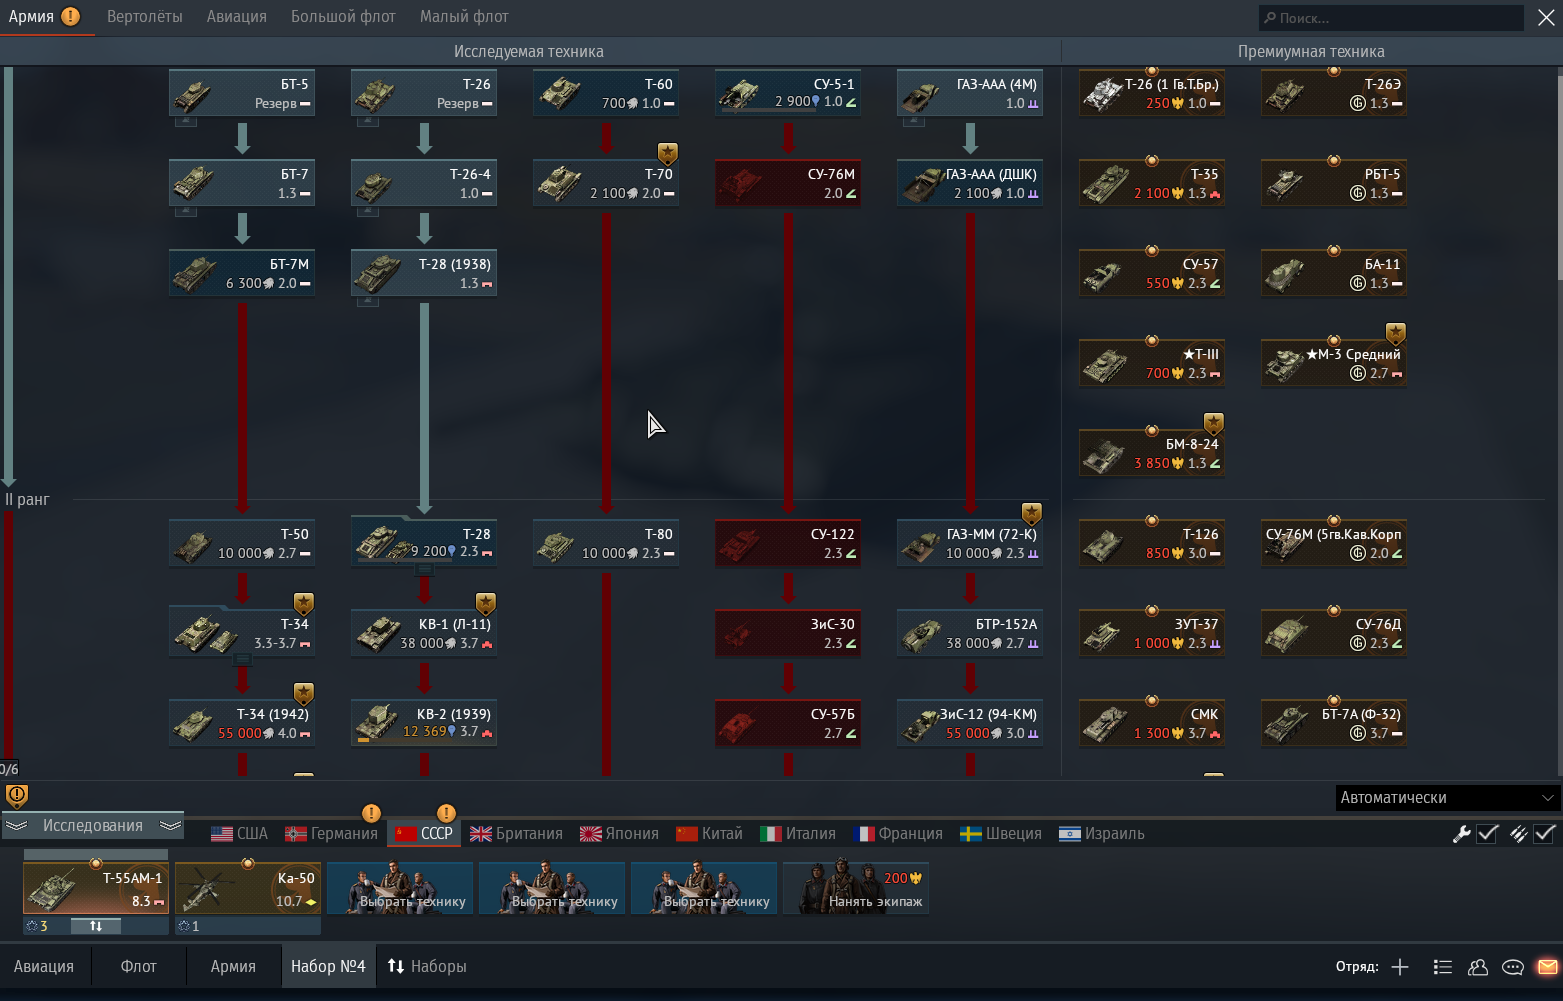The height and width of the screenshot is (1001, 1563).
Task: Click the exclamation badge above СССР
Action: 446,813
